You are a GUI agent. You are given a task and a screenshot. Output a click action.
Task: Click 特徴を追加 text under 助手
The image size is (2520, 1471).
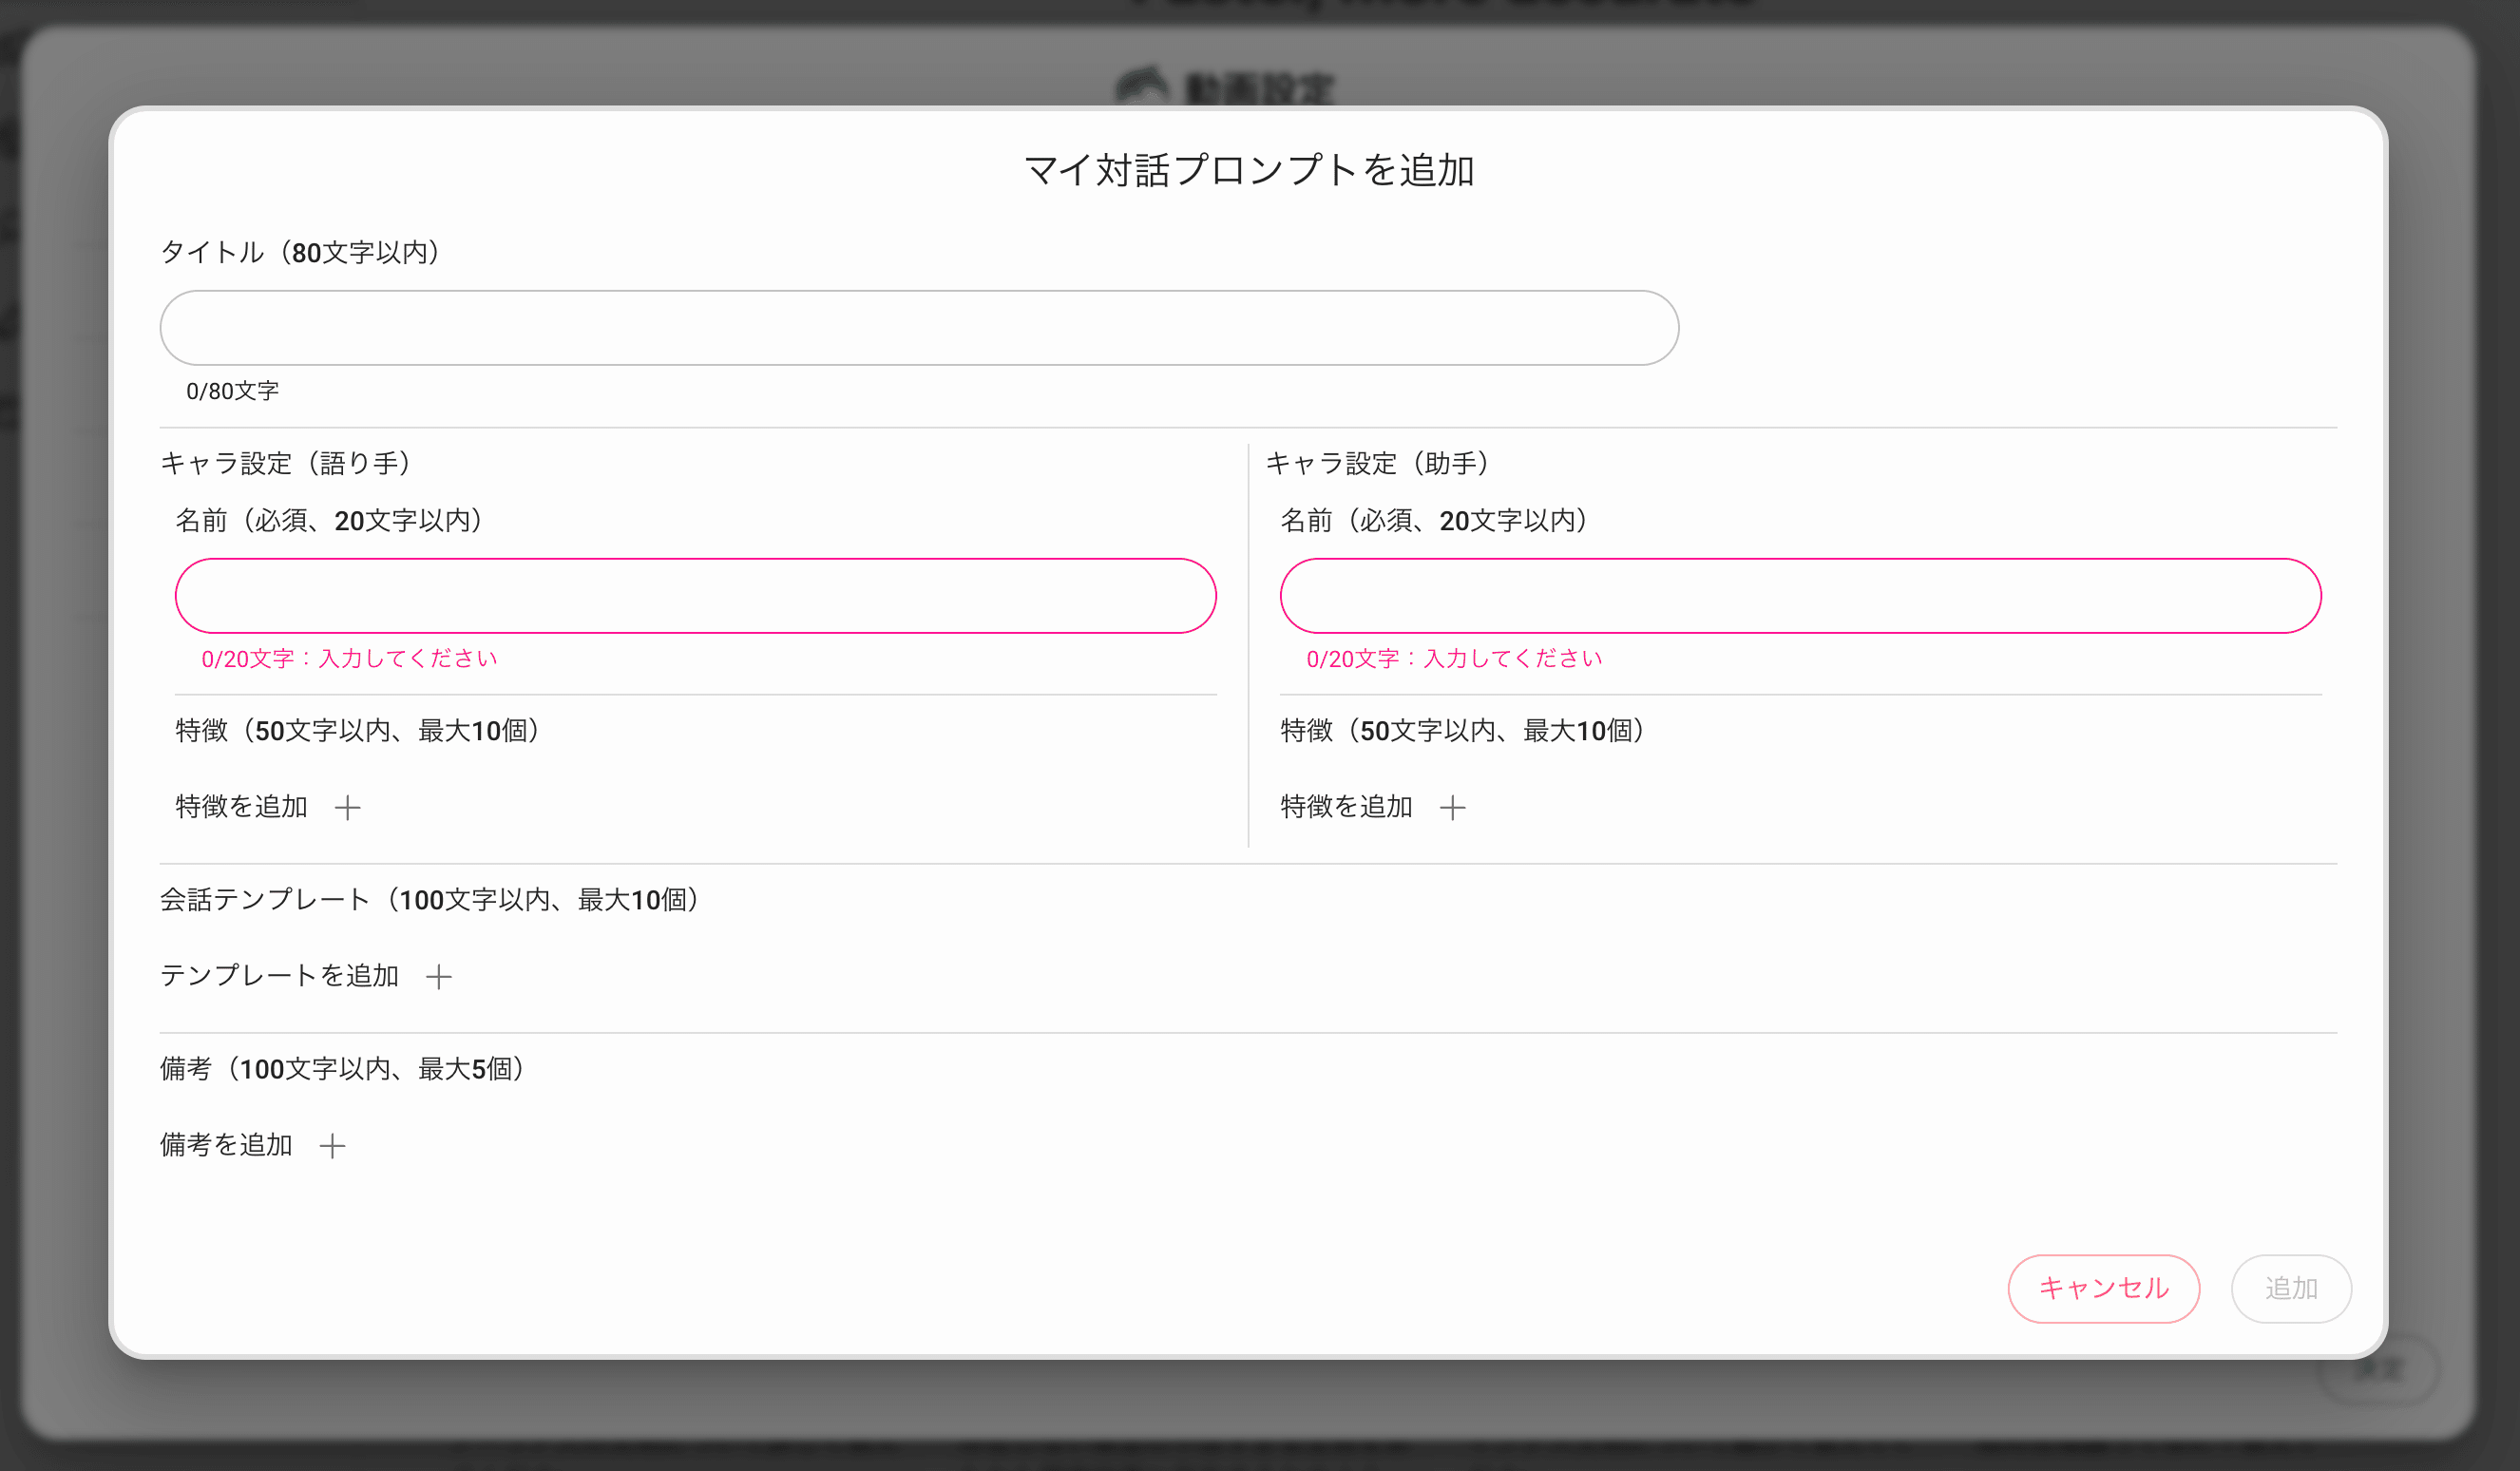[x=1346, y=807]
